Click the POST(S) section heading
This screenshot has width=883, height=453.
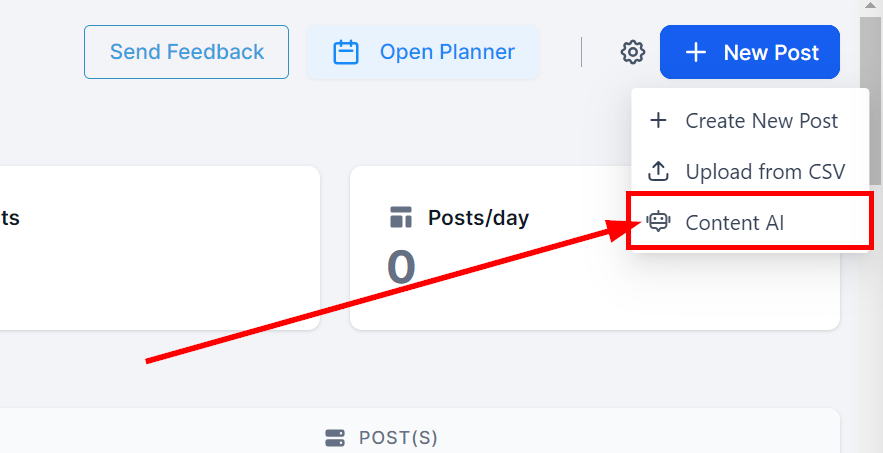click(398, 438)
